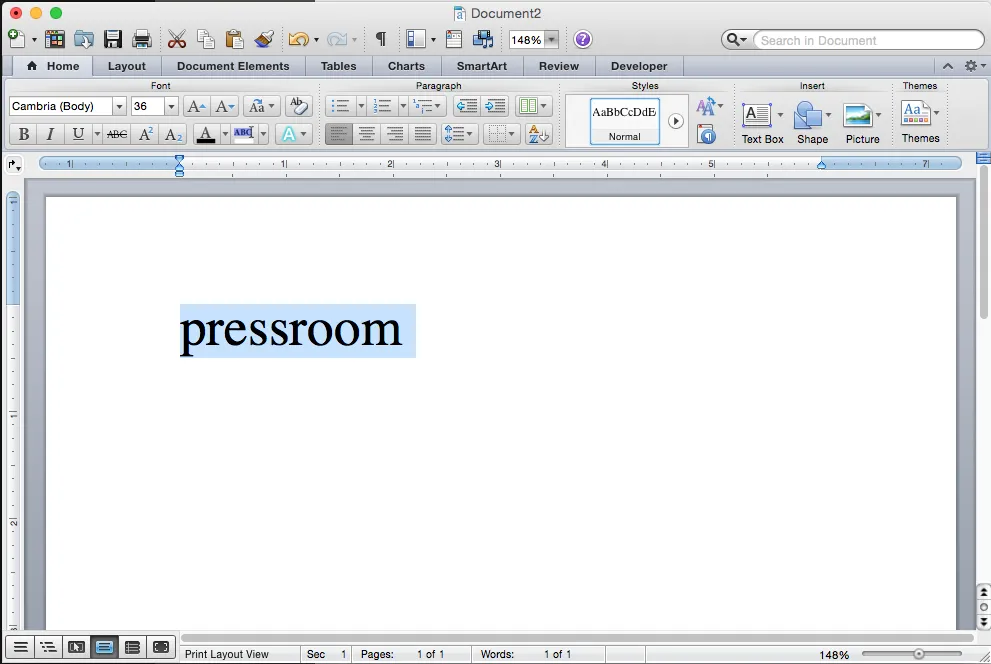Screen dimensions: 991x664
Task: Click the Increase Indent icon
Action: coord(496,106)
